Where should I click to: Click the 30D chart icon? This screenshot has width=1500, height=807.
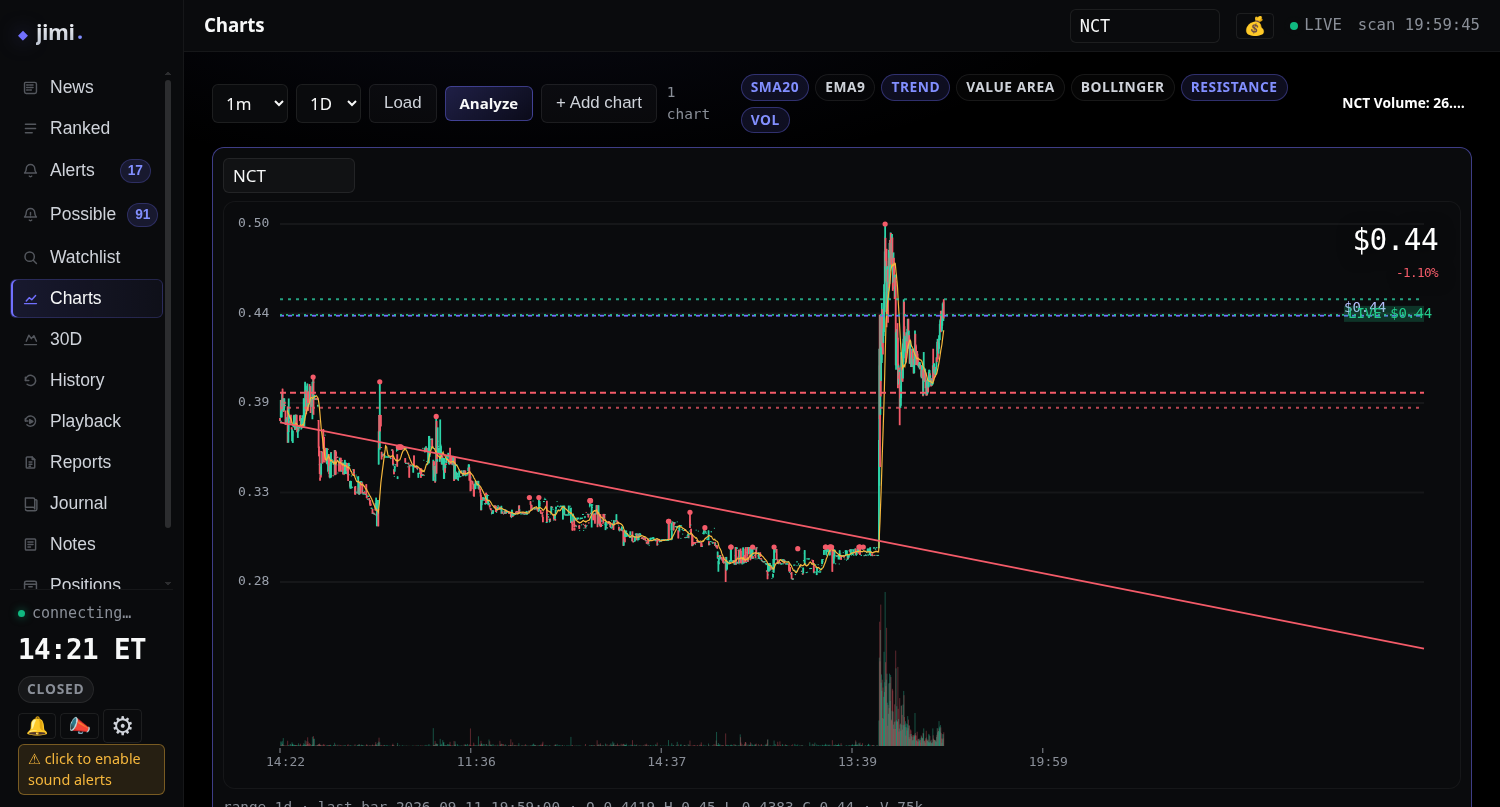coord(30,340)
